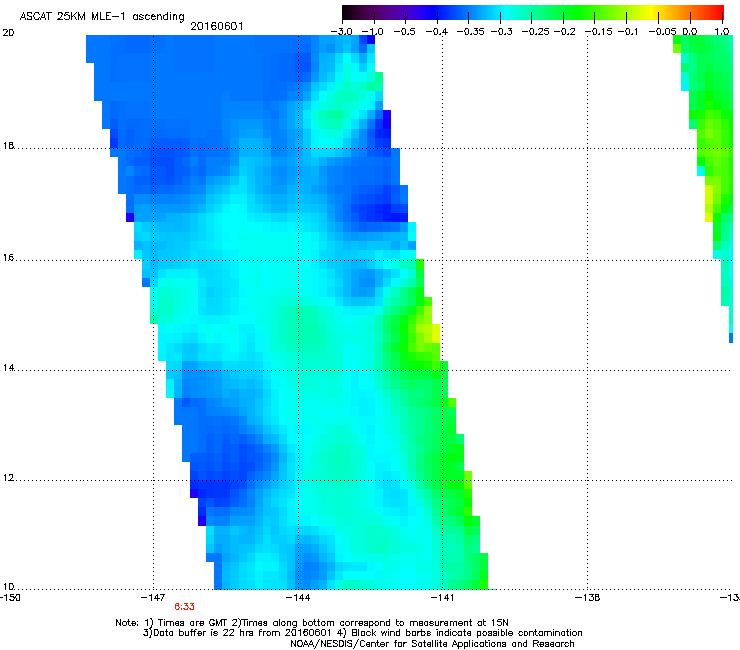740x650 pixels.
Task: Click the latitude label 14
Action: click(x=8, y=368)
